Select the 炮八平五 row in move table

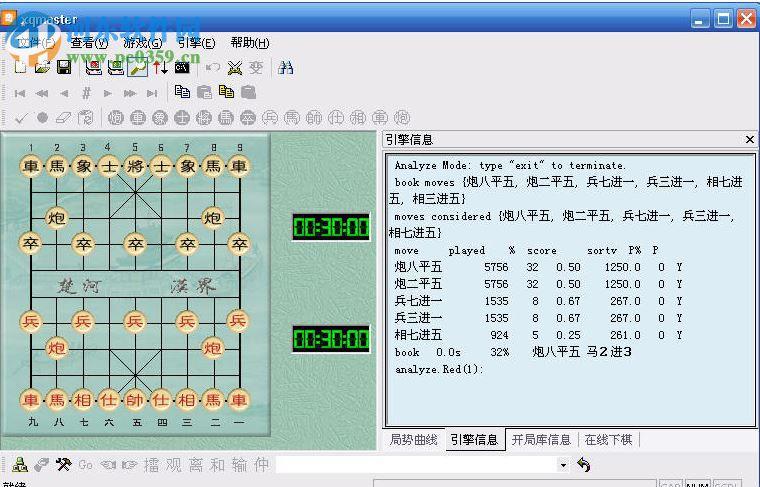tap(538, 267)
